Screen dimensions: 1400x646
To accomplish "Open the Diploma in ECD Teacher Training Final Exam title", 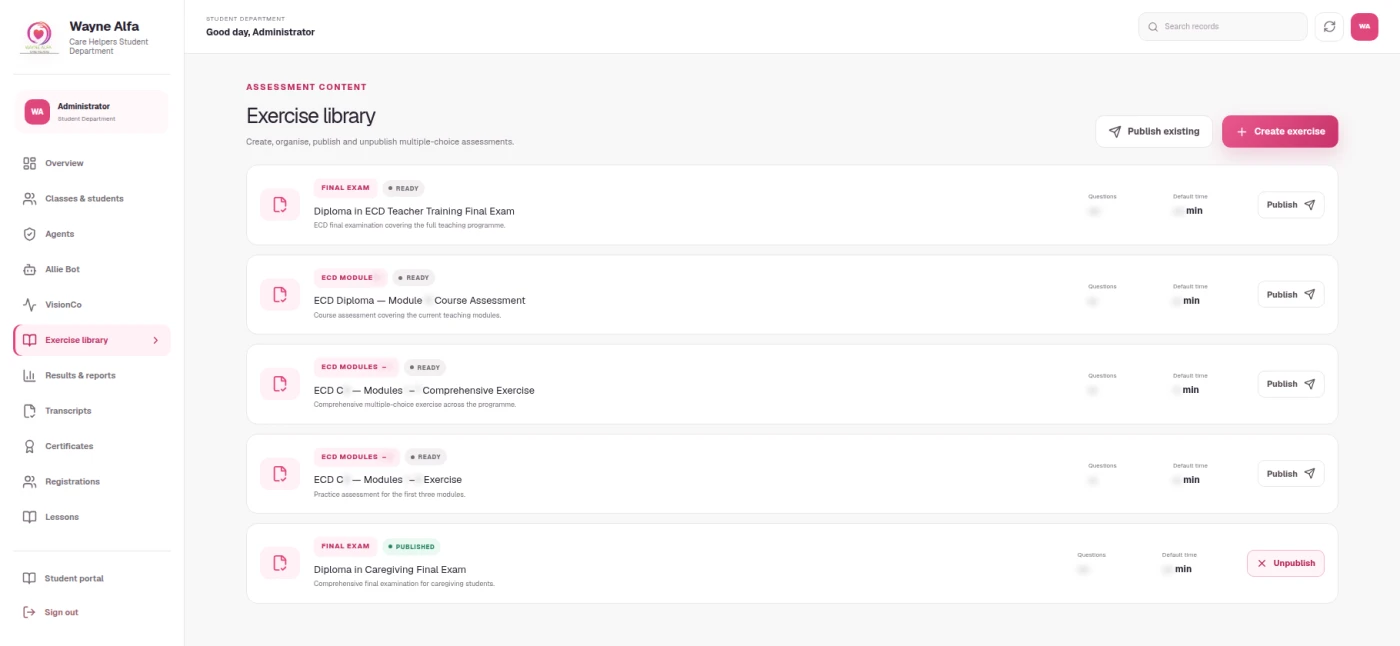I will (414, 212).
